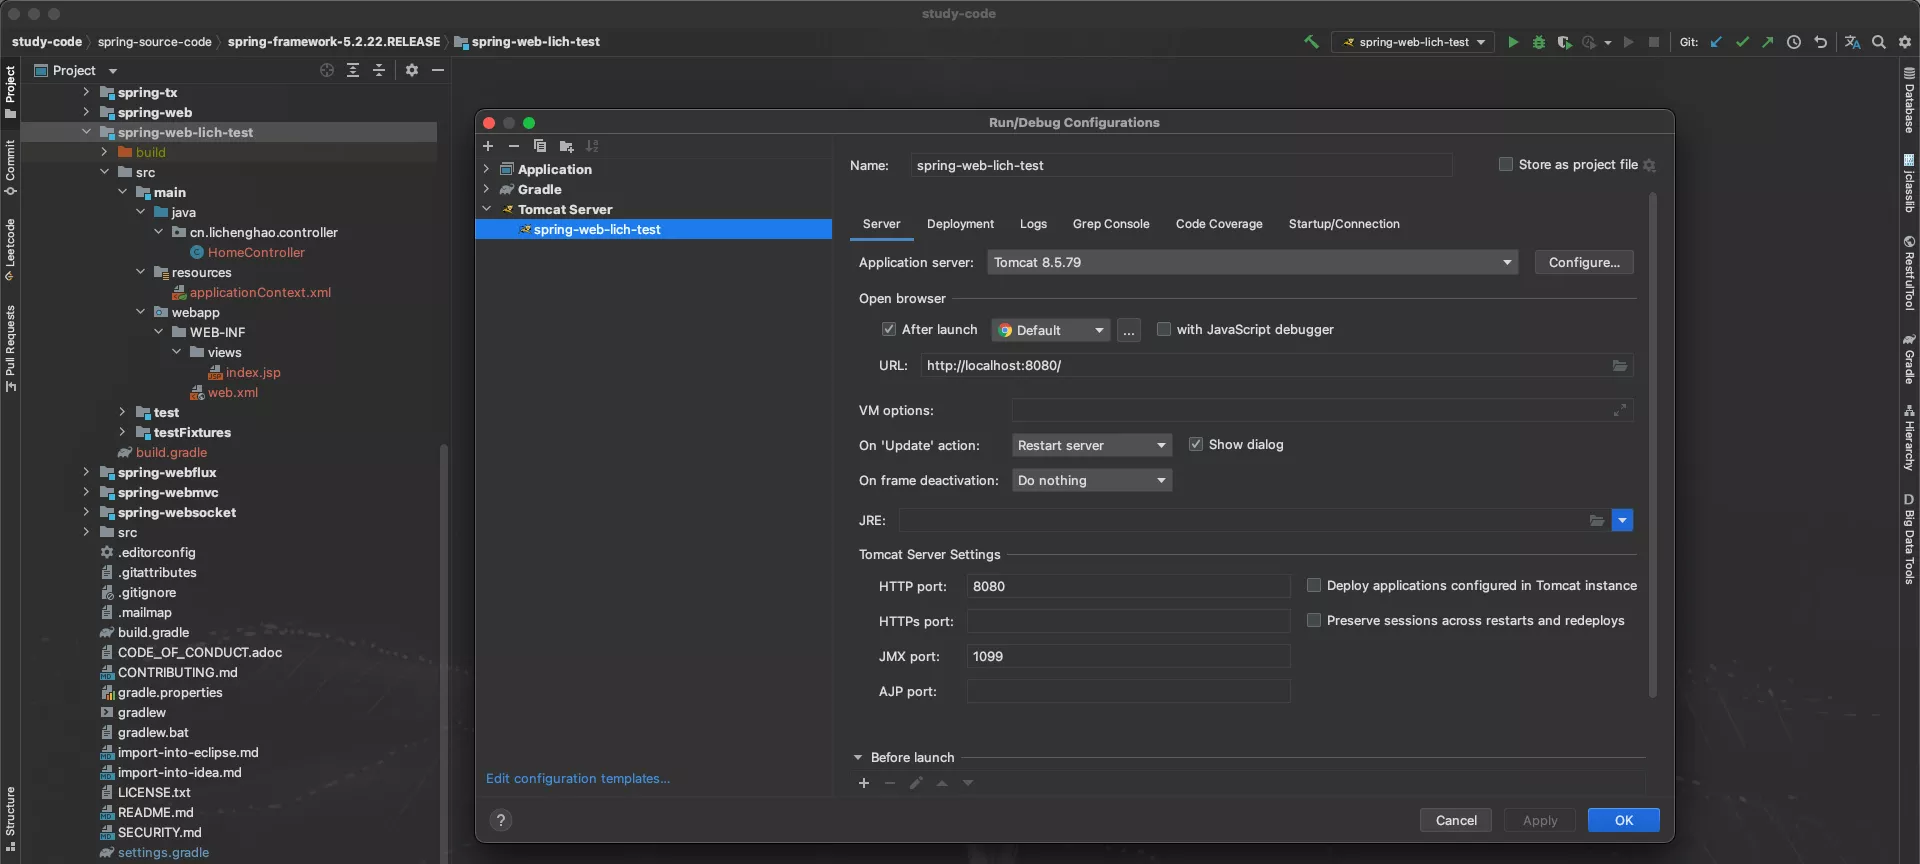This screenshot has height=864, width=1920.
Task: Click Edit configuration templates link
Action: click(578, 778)
